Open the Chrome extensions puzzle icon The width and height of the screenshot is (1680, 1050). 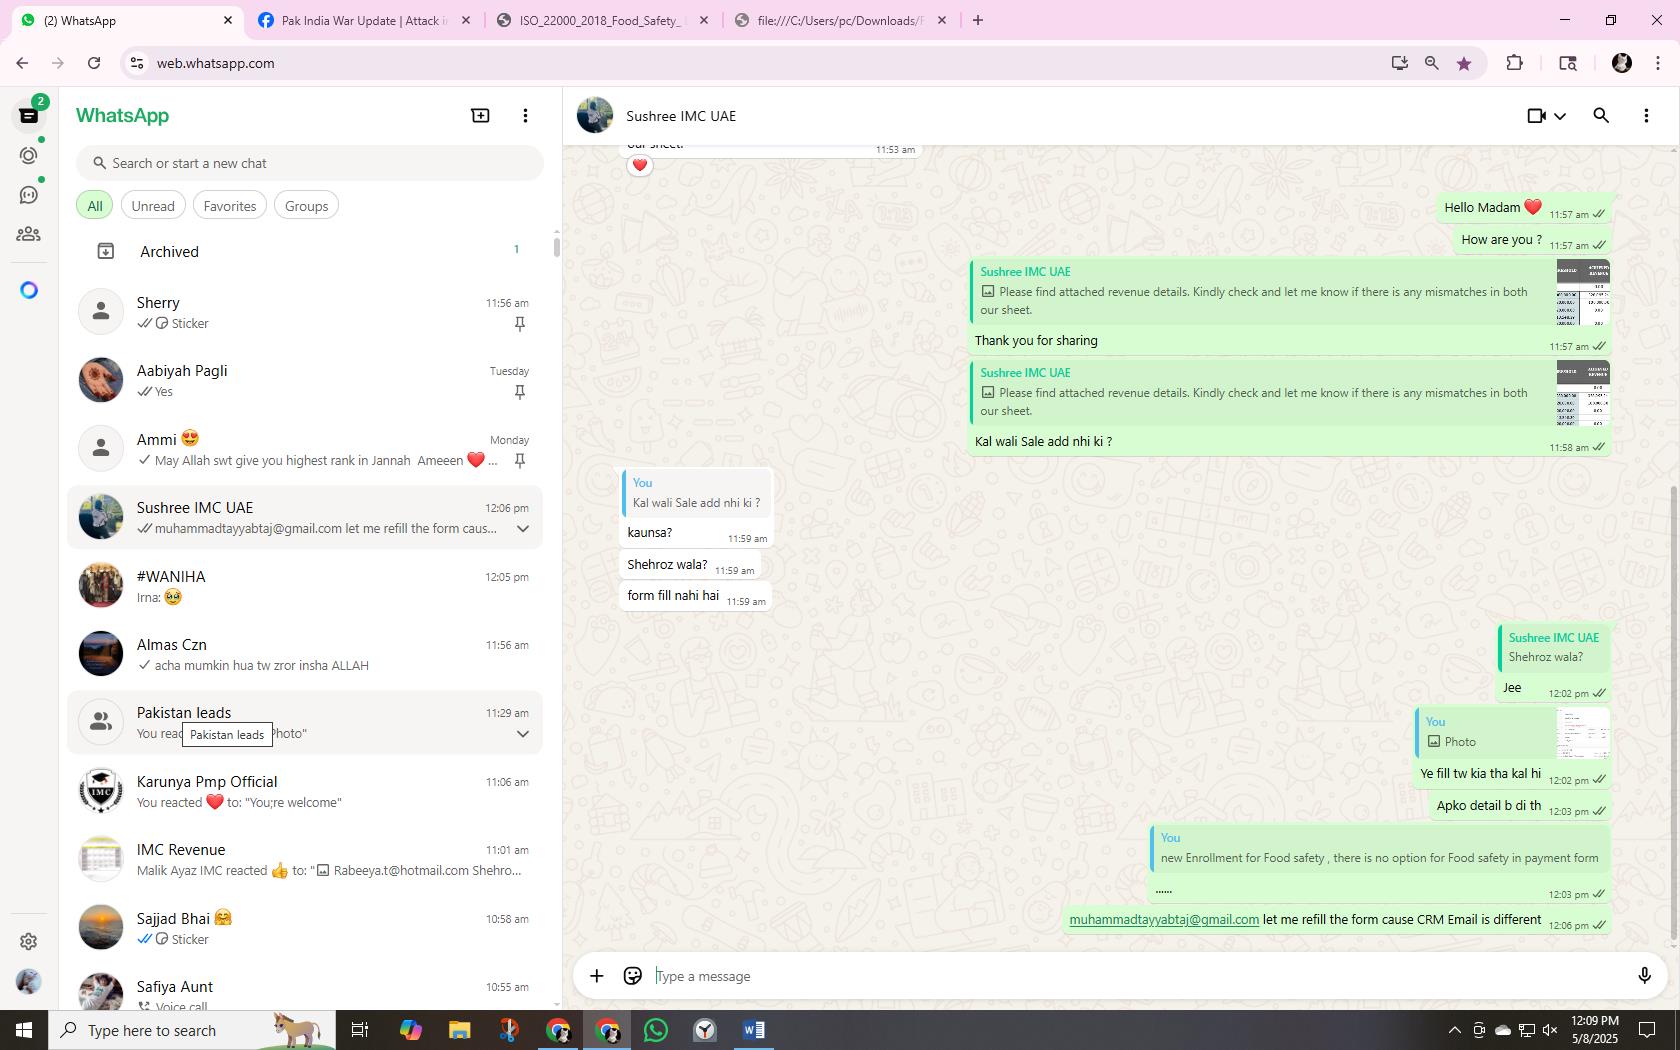pos(1514,63)
